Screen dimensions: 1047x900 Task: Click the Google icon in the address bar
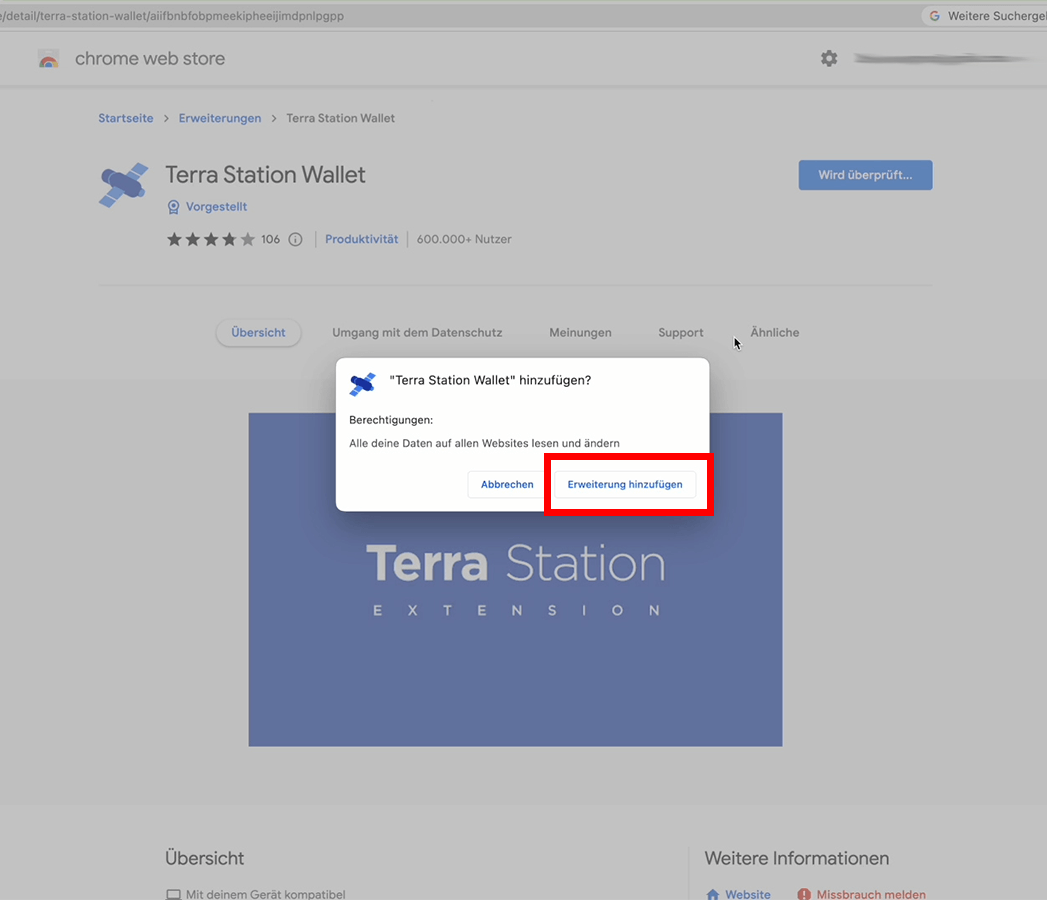(935, 16)
